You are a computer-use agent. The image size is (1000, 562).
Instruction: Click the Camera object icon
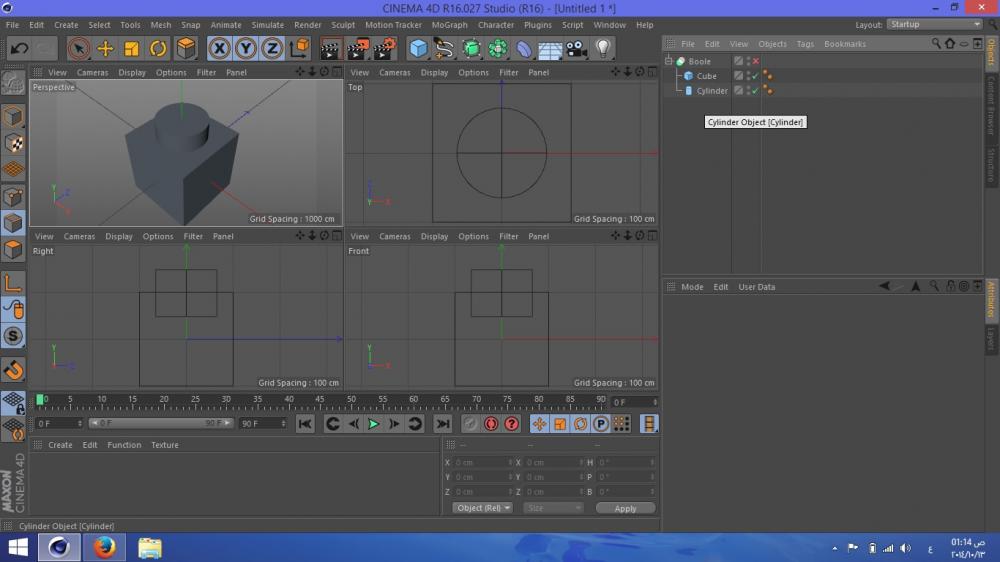tap(577, 48)
